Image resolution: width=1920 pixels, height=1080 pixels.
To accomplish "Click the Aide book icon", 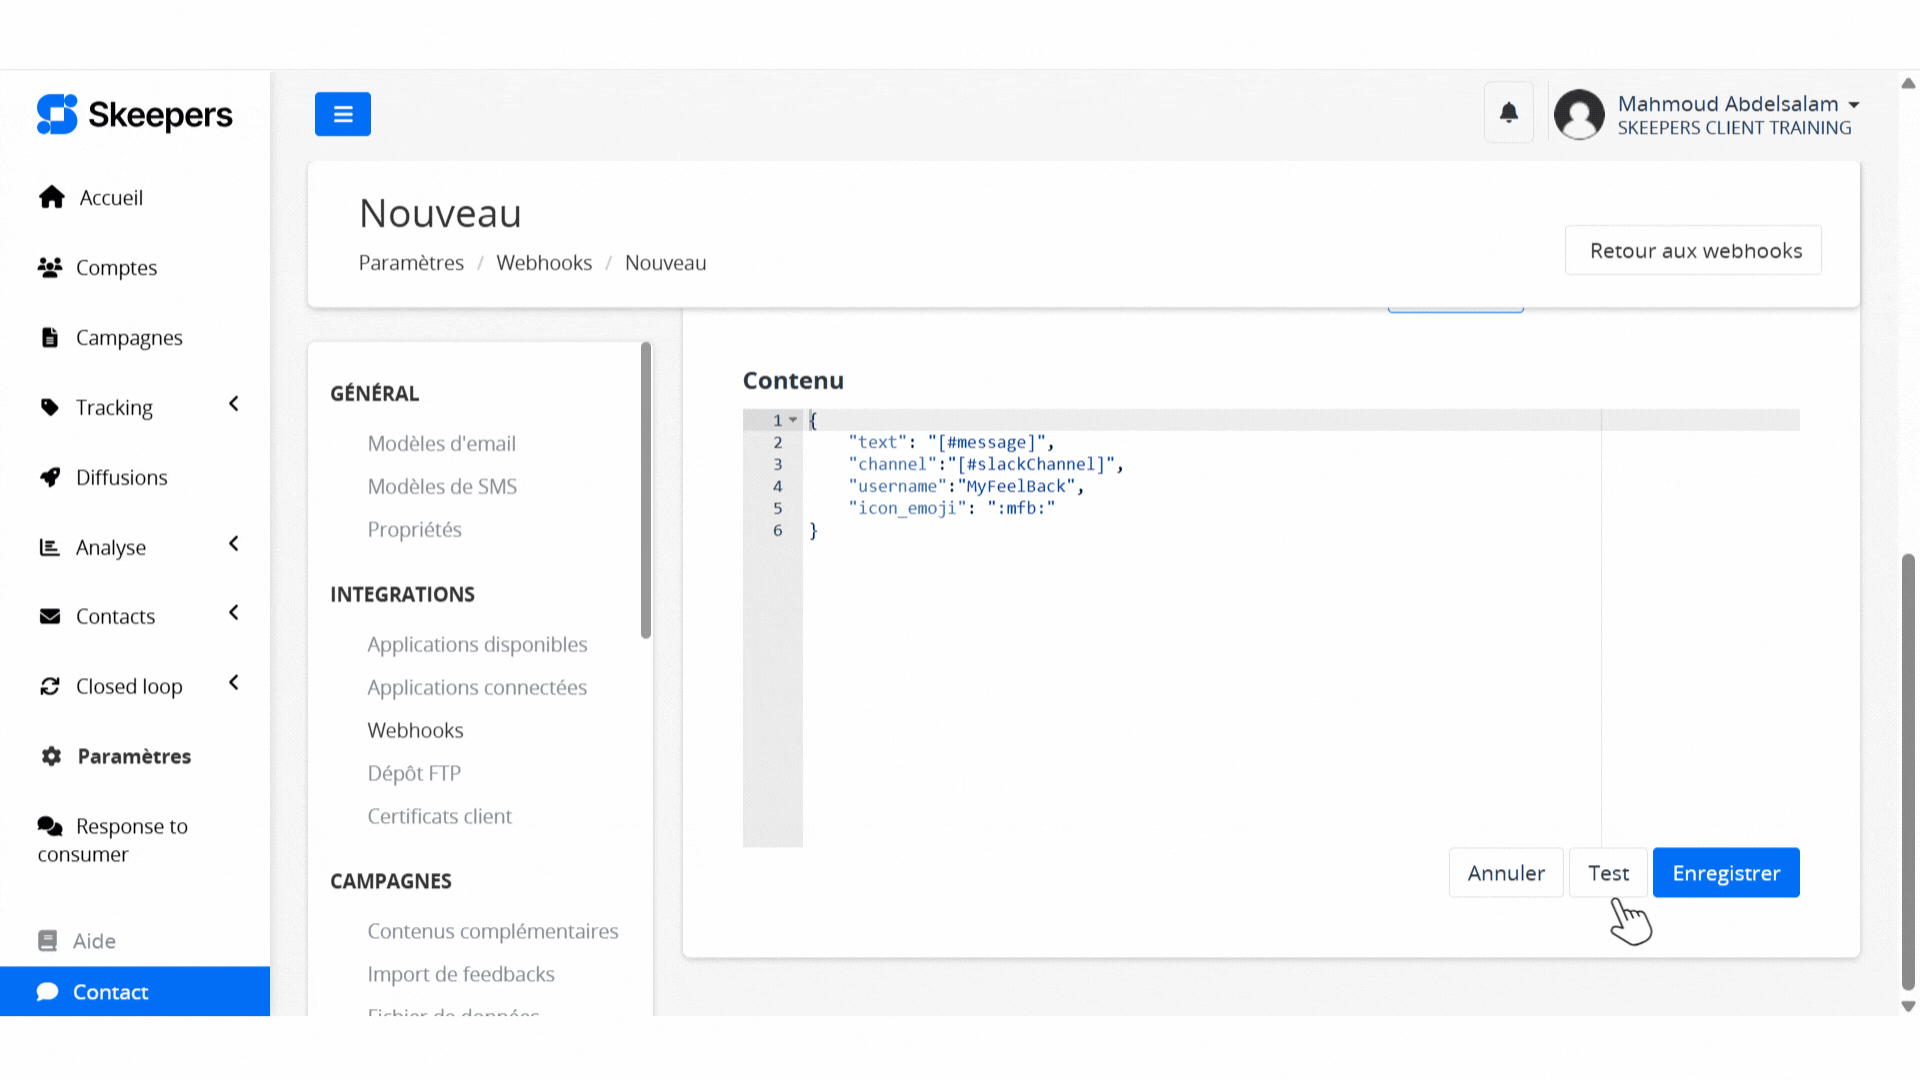I will (x=47, y=941).
